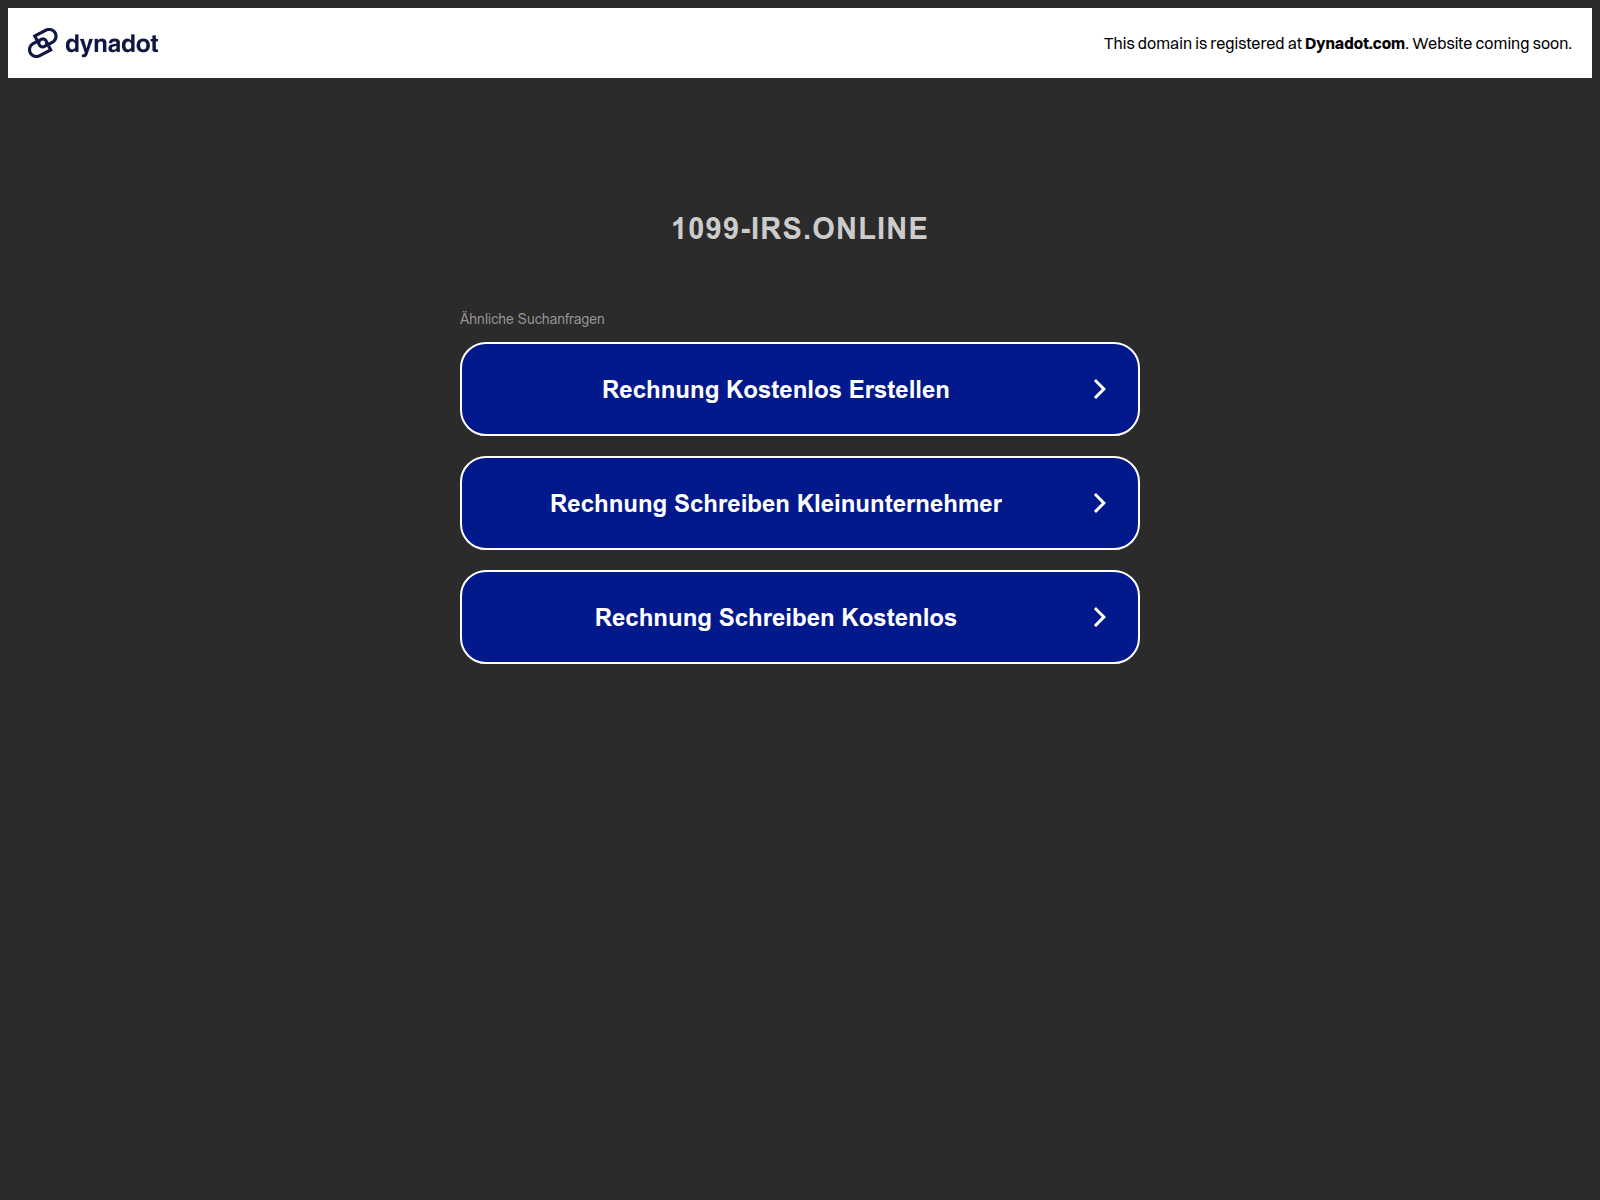Open the Dynadot.com link in the header
Viewport: 1600px width, 1200px height.
pos(1354,43)
